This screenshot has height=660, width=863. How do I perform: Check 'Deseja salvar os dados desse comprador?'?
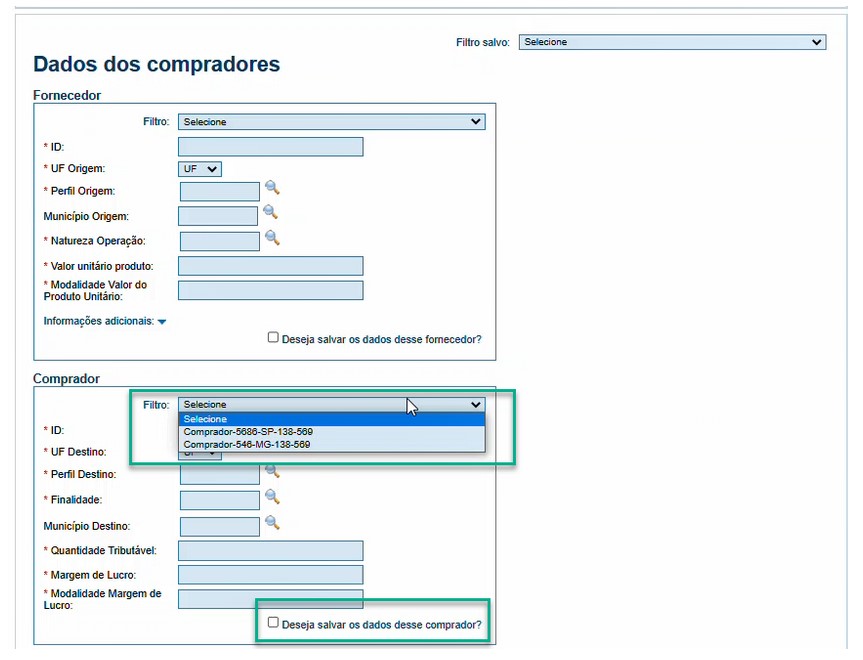(x=273, y=622)
